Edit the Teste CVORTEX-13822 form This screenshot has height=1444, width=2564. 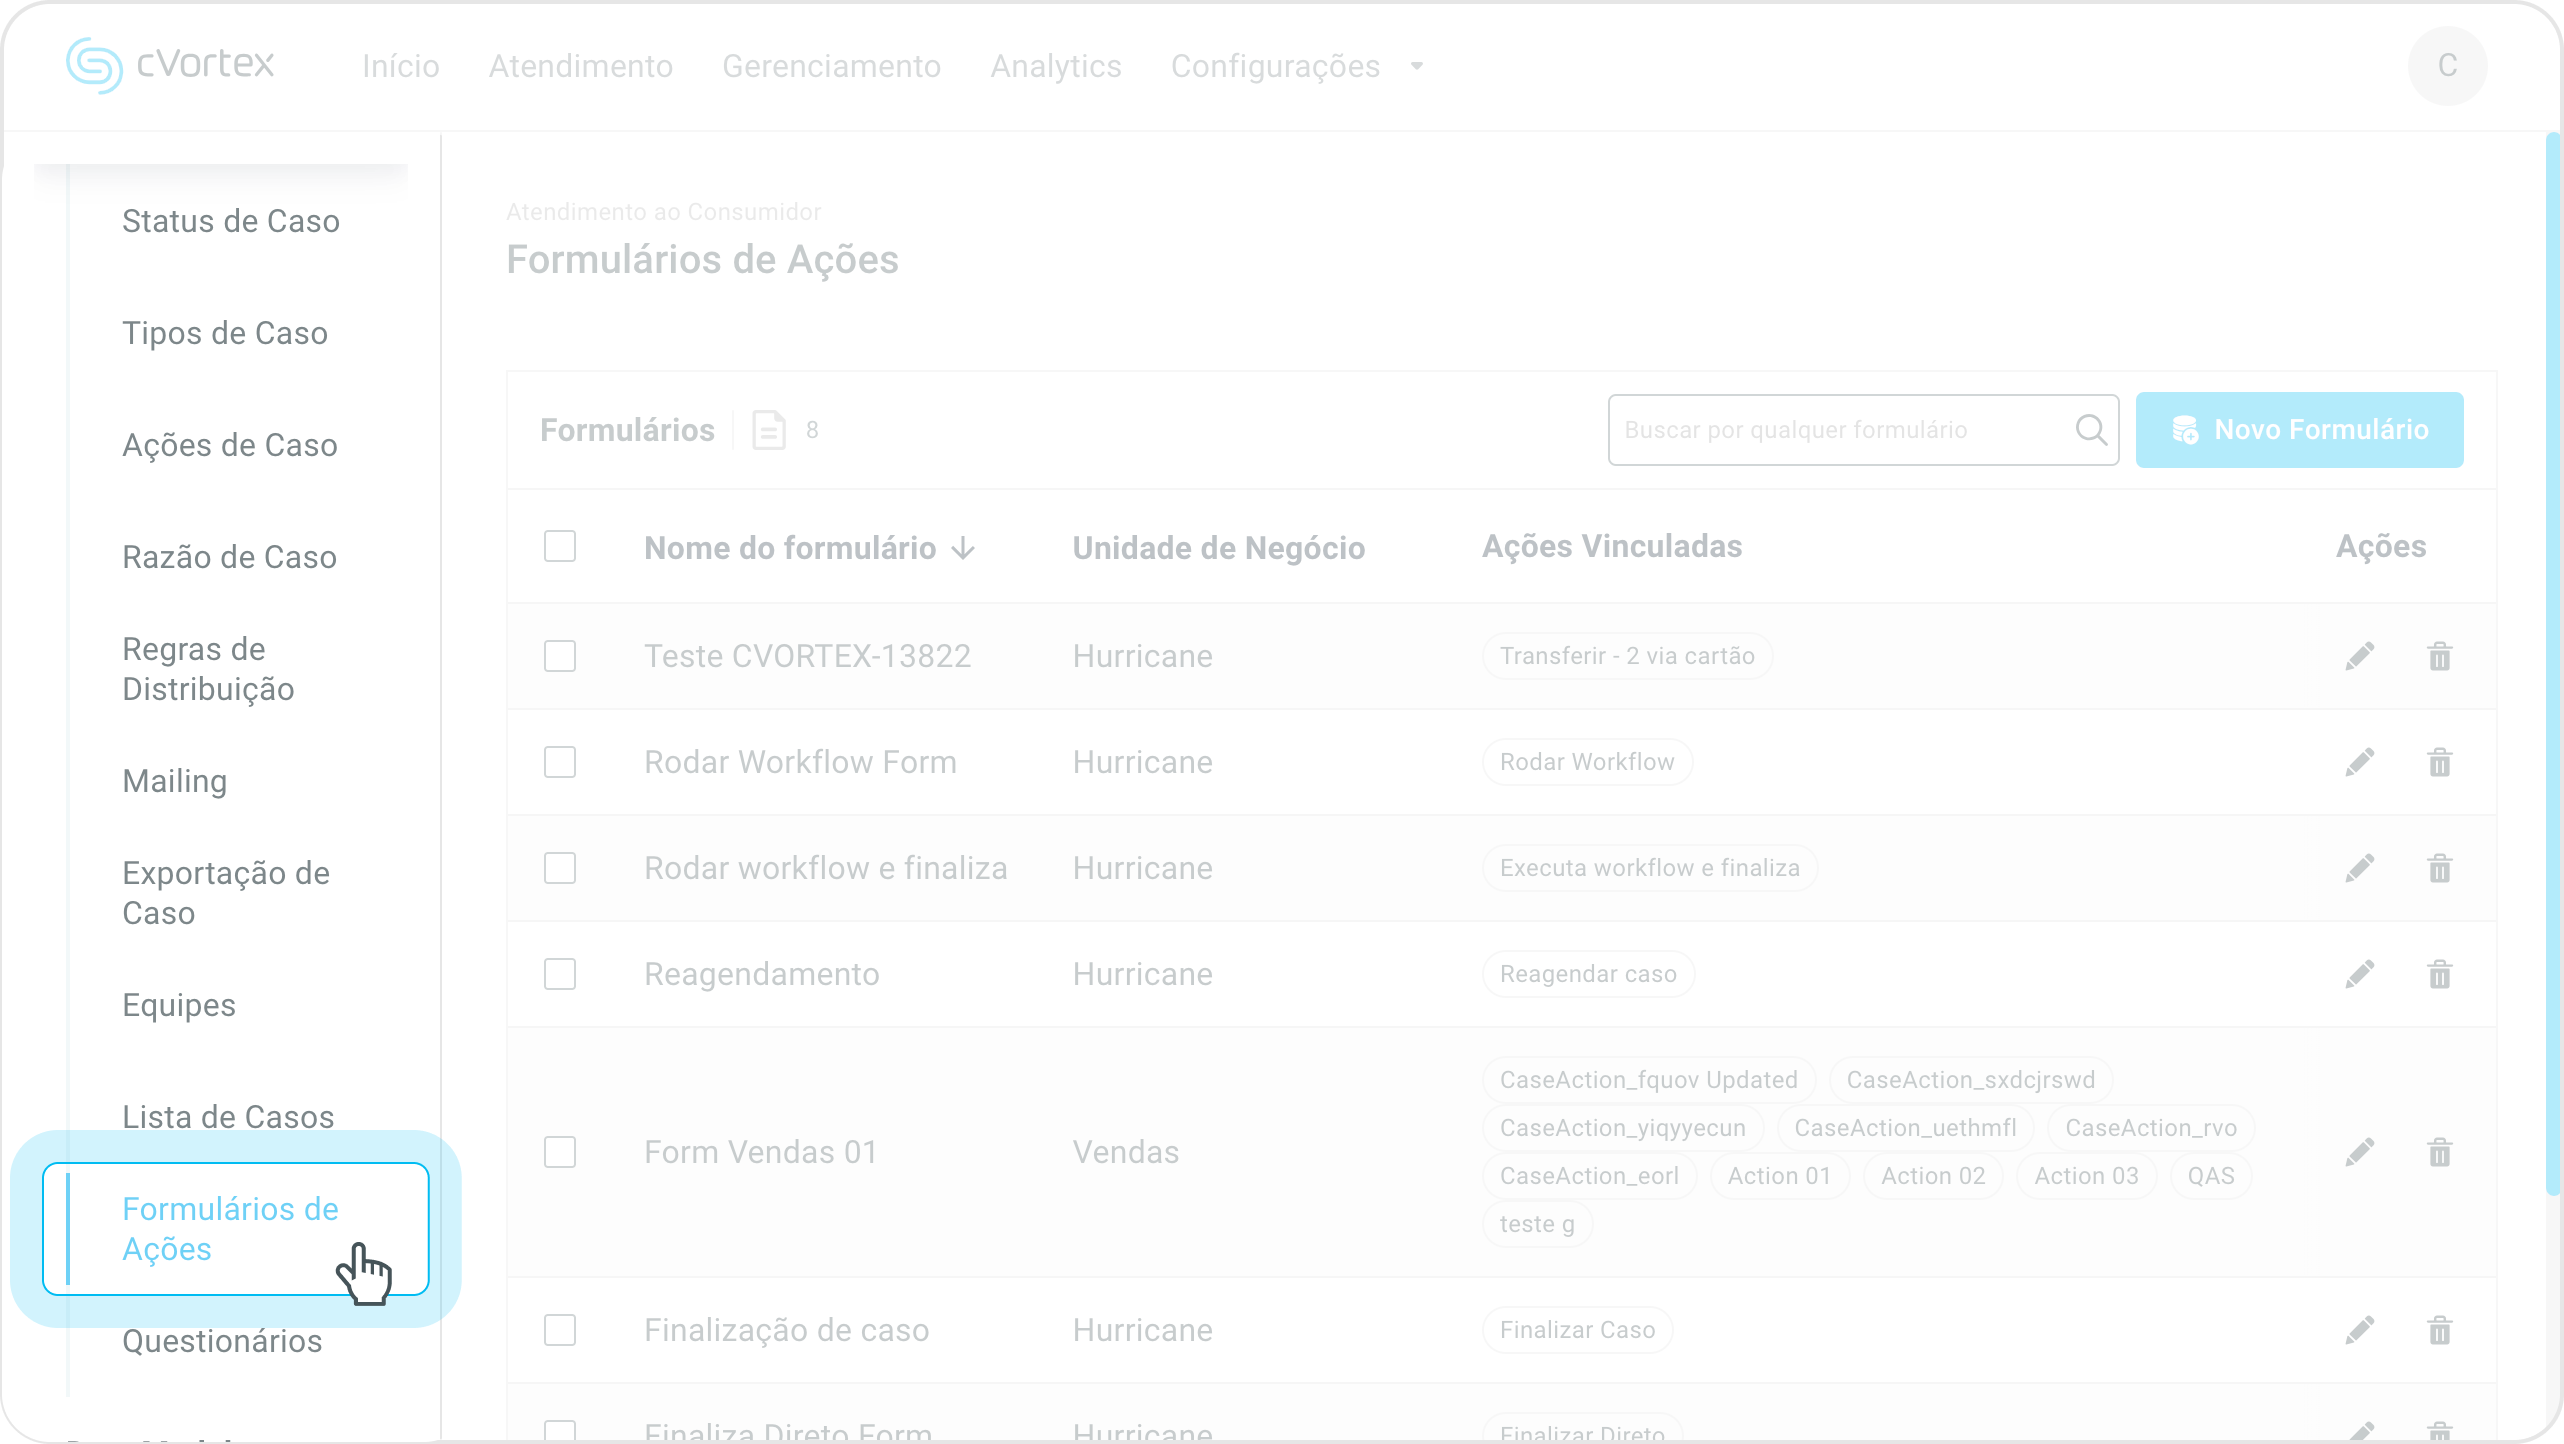pyautogui.click(x=2359, y=657)
